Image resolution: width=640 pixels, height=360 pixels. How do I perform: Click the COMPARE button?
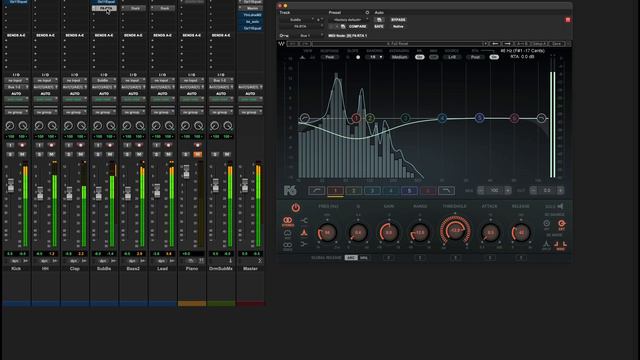[x=357, y=27]
